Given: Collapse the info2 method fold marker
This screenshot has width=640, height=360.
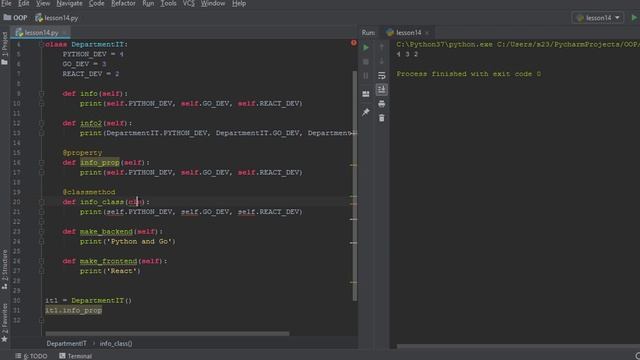Looking at the screenshot, I should 42,123.
